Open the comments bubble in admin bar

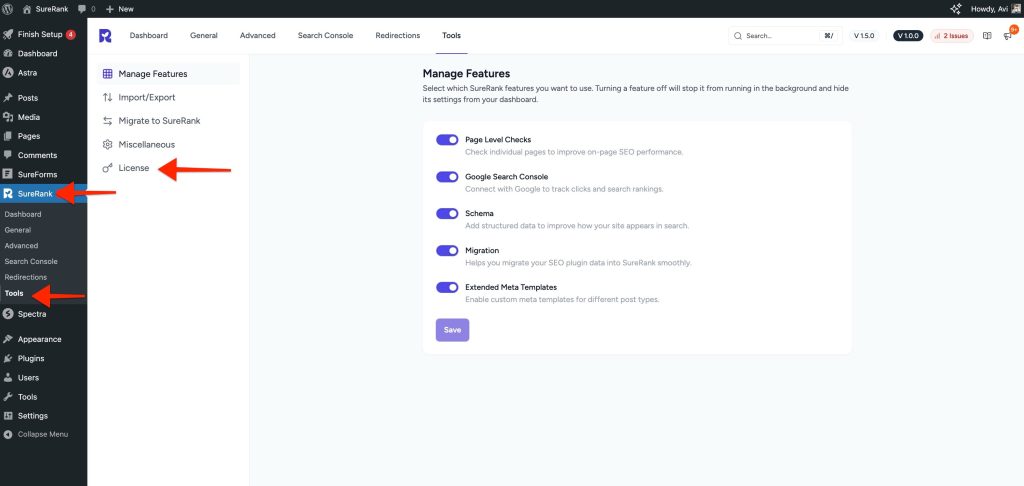87,9
